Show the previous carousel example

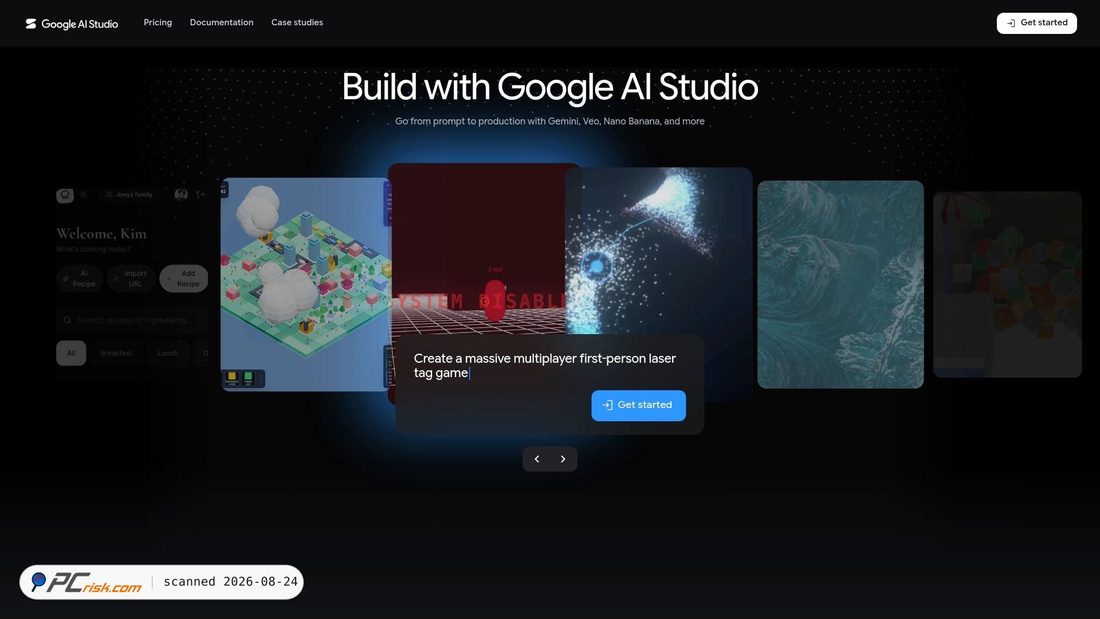[x=537, y=459]
